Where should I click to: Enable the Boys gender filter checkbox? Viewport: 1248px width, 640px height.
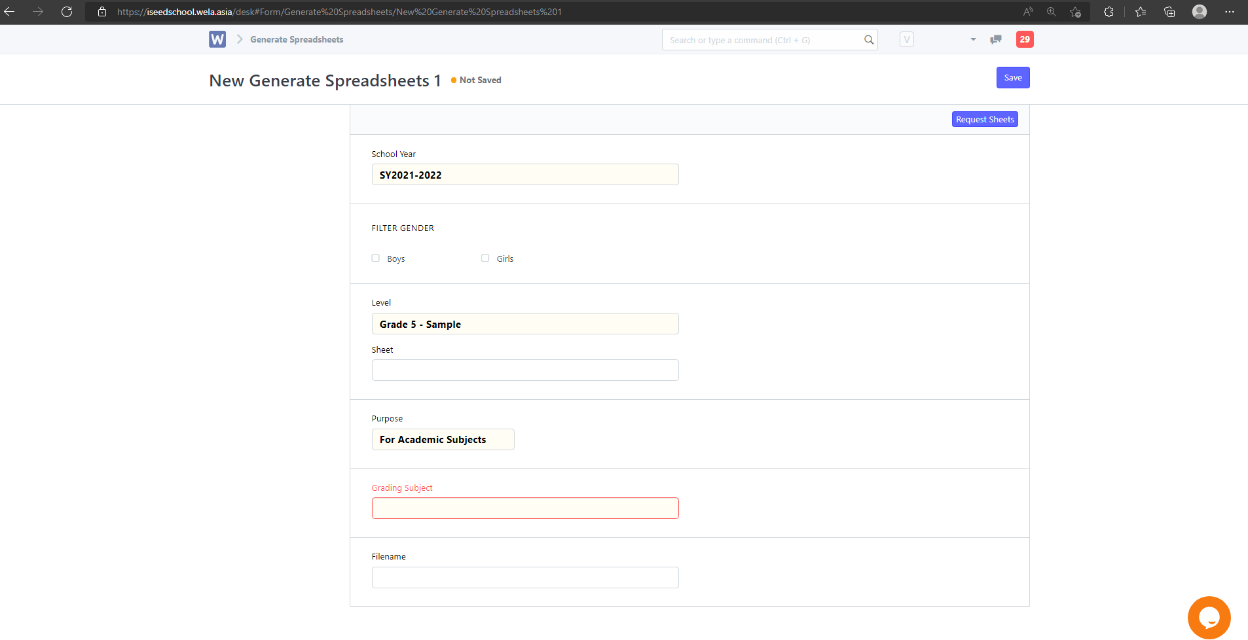coord(376,258)
